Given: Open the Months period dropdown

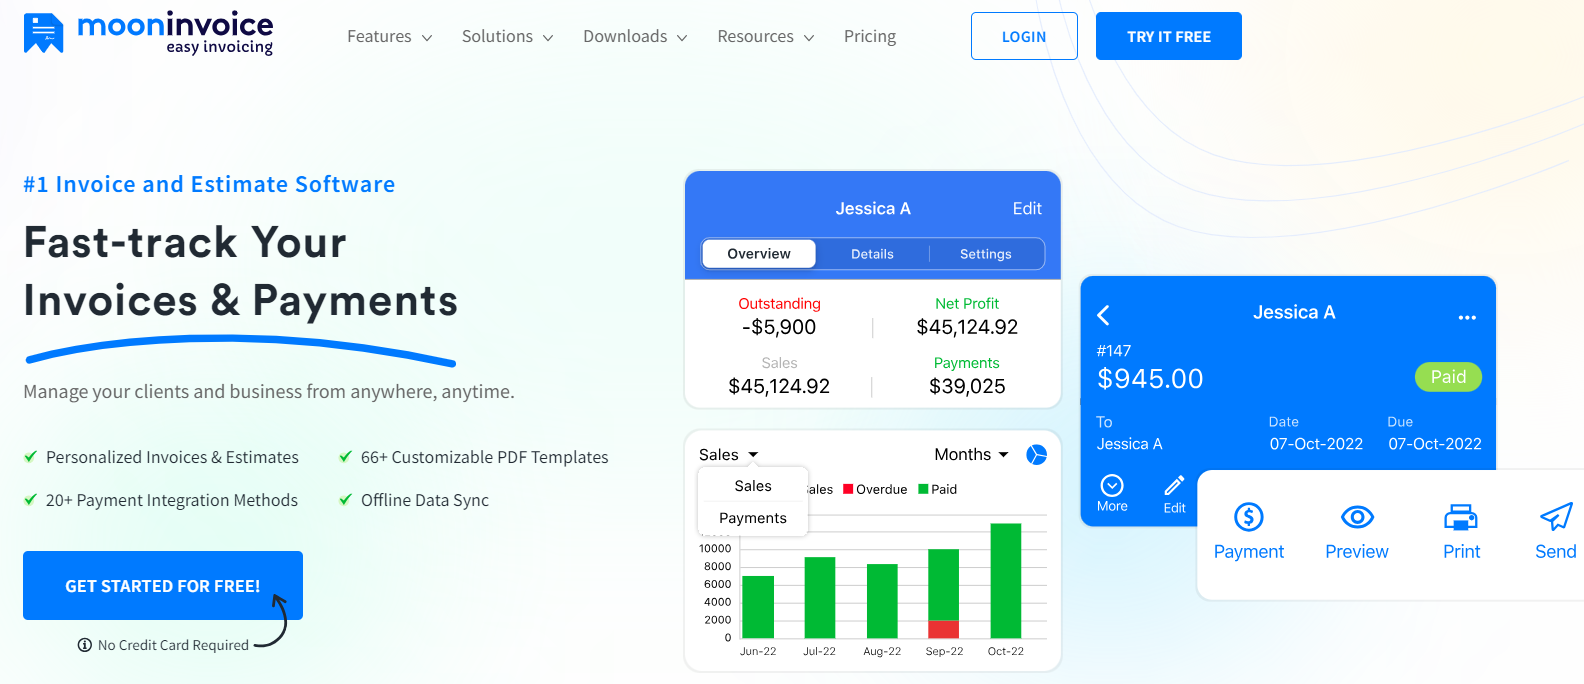Looking at the screenshot, I should click(x=971, y=455).
